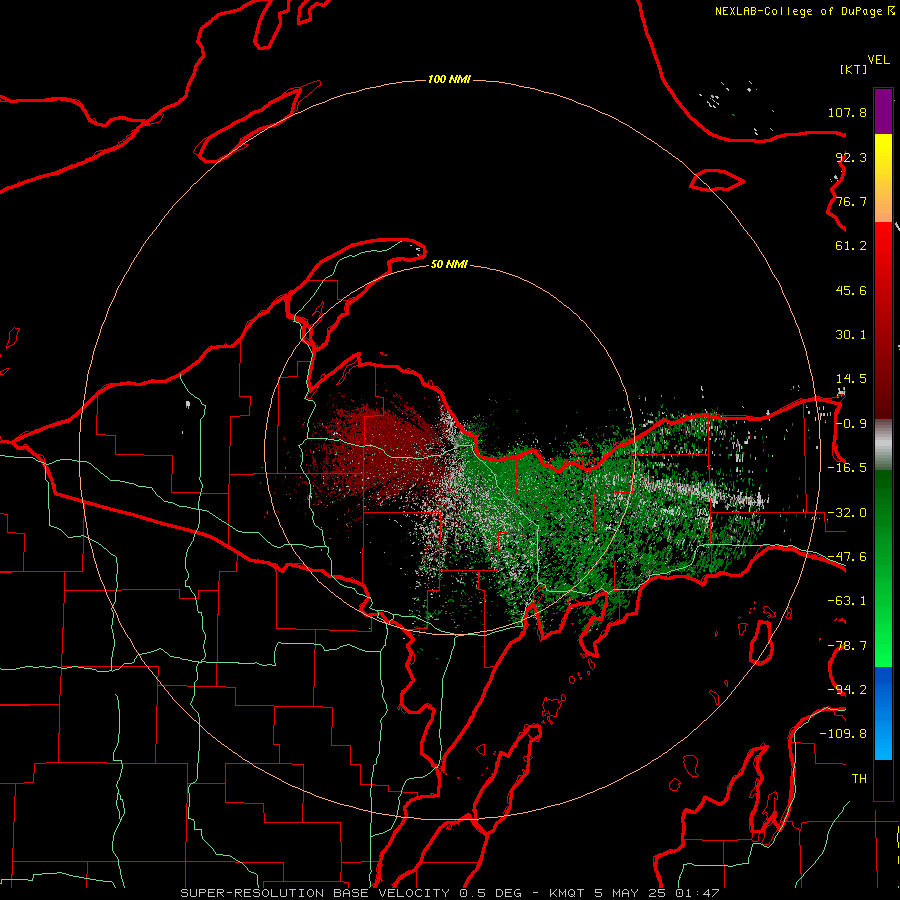Click the [KT] units label
This screenshot has width=900, height=900.
[853, 69]
